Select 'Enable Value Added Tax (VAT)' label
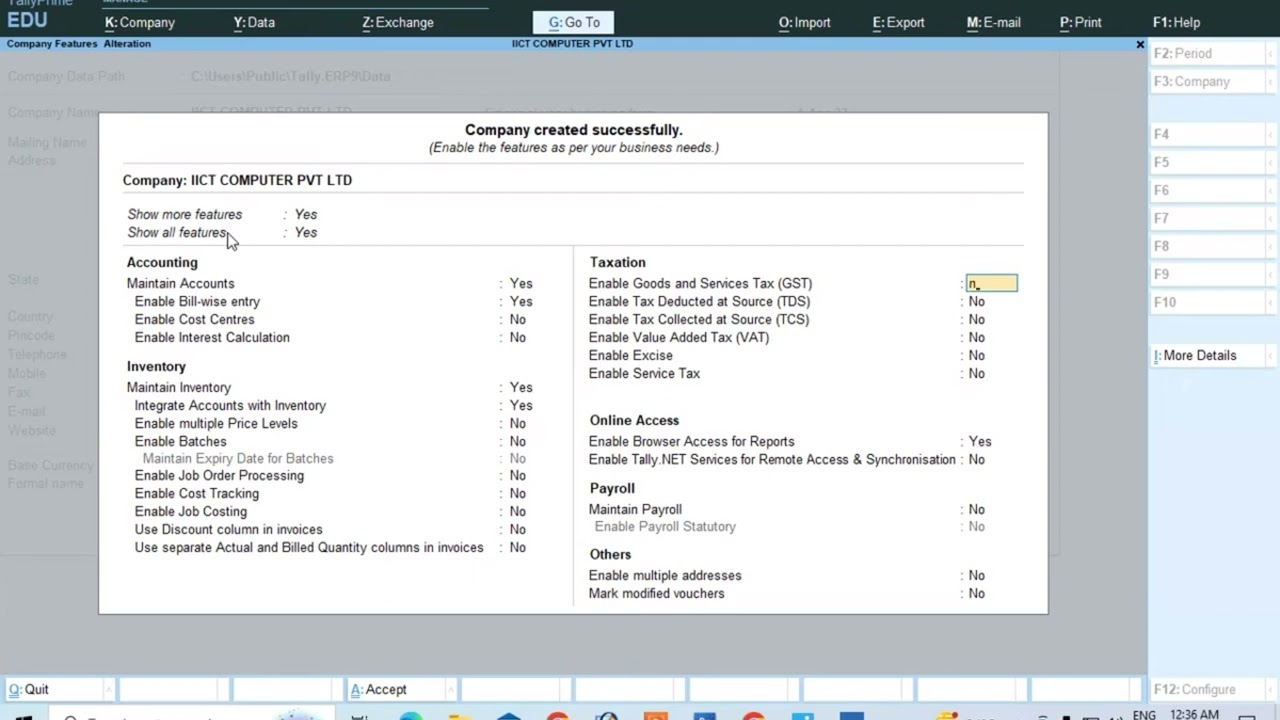Screen dimensions: 1280x720 (x=679, y=338)
